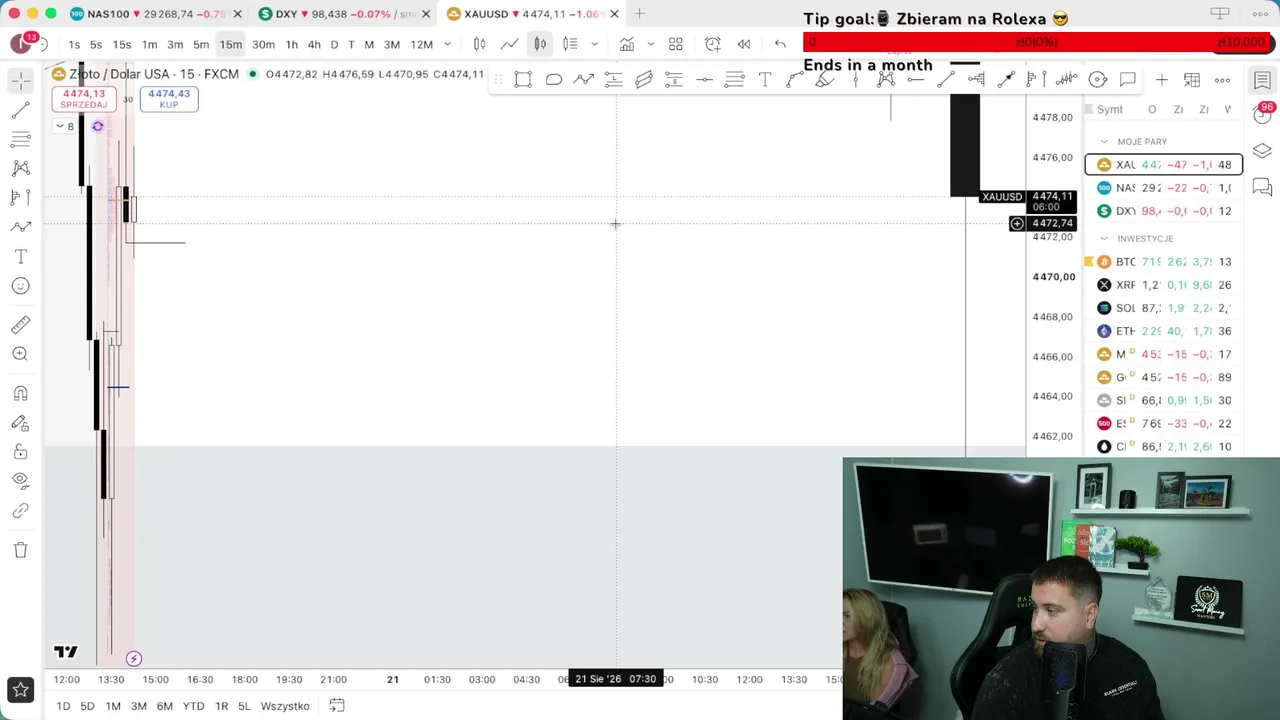
Task: Select the 1M date range button
Action: coord(113,706)
